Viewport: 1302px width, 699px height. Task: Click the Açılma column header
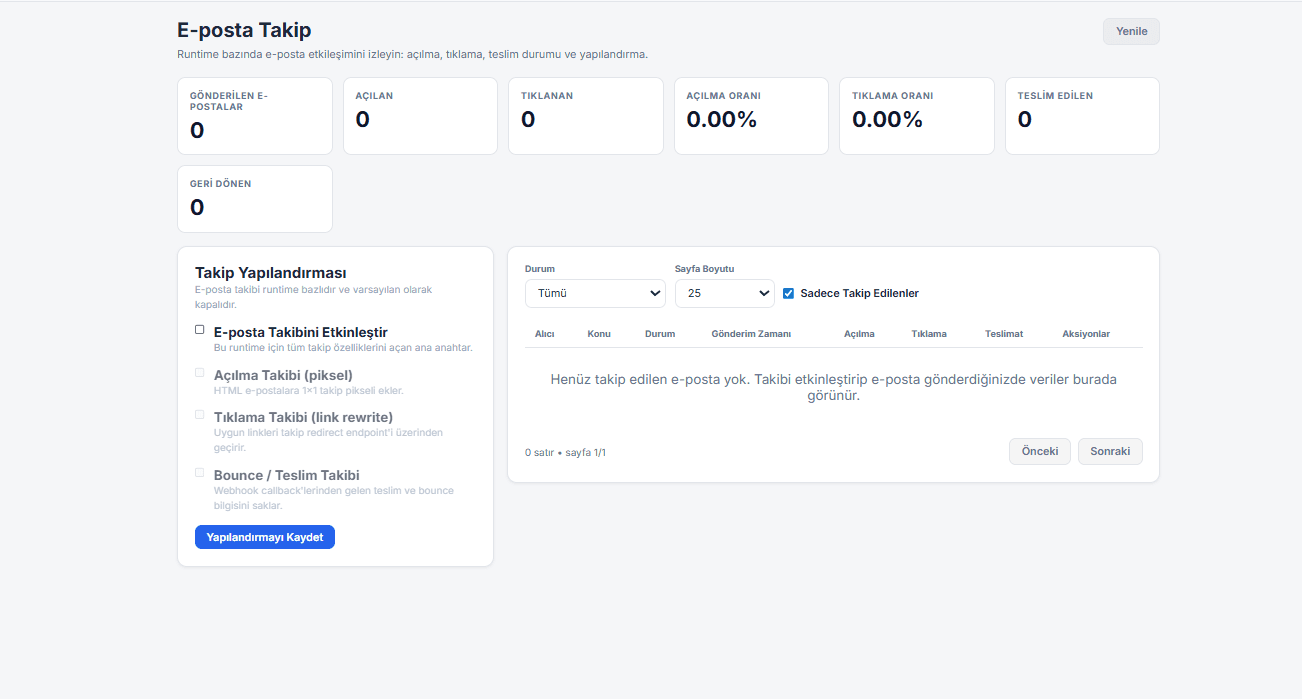tap(859, 334)
